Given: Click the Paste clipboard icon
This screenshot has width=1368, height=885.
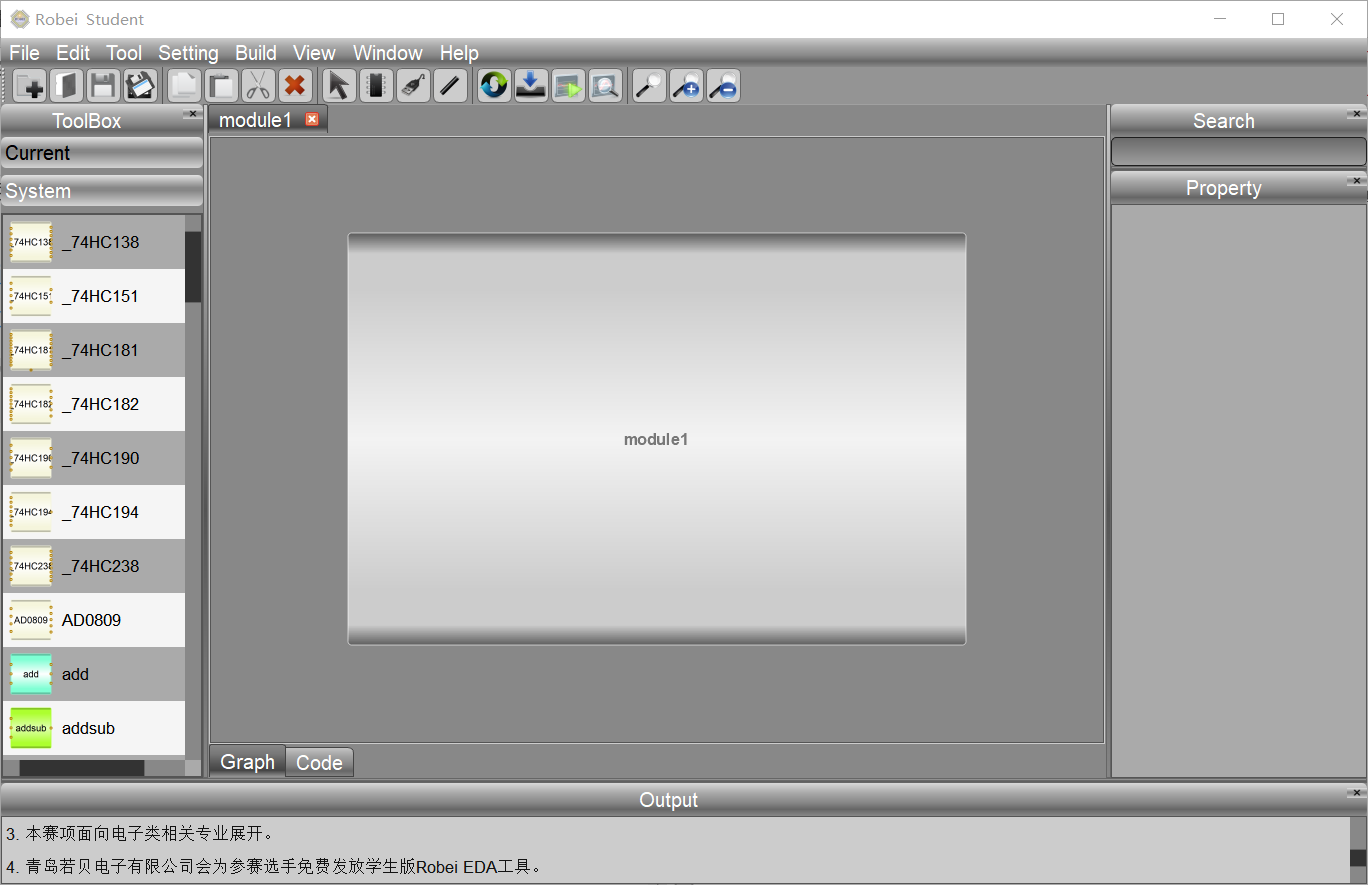Looking at the screenshot, I should point(221,85).
